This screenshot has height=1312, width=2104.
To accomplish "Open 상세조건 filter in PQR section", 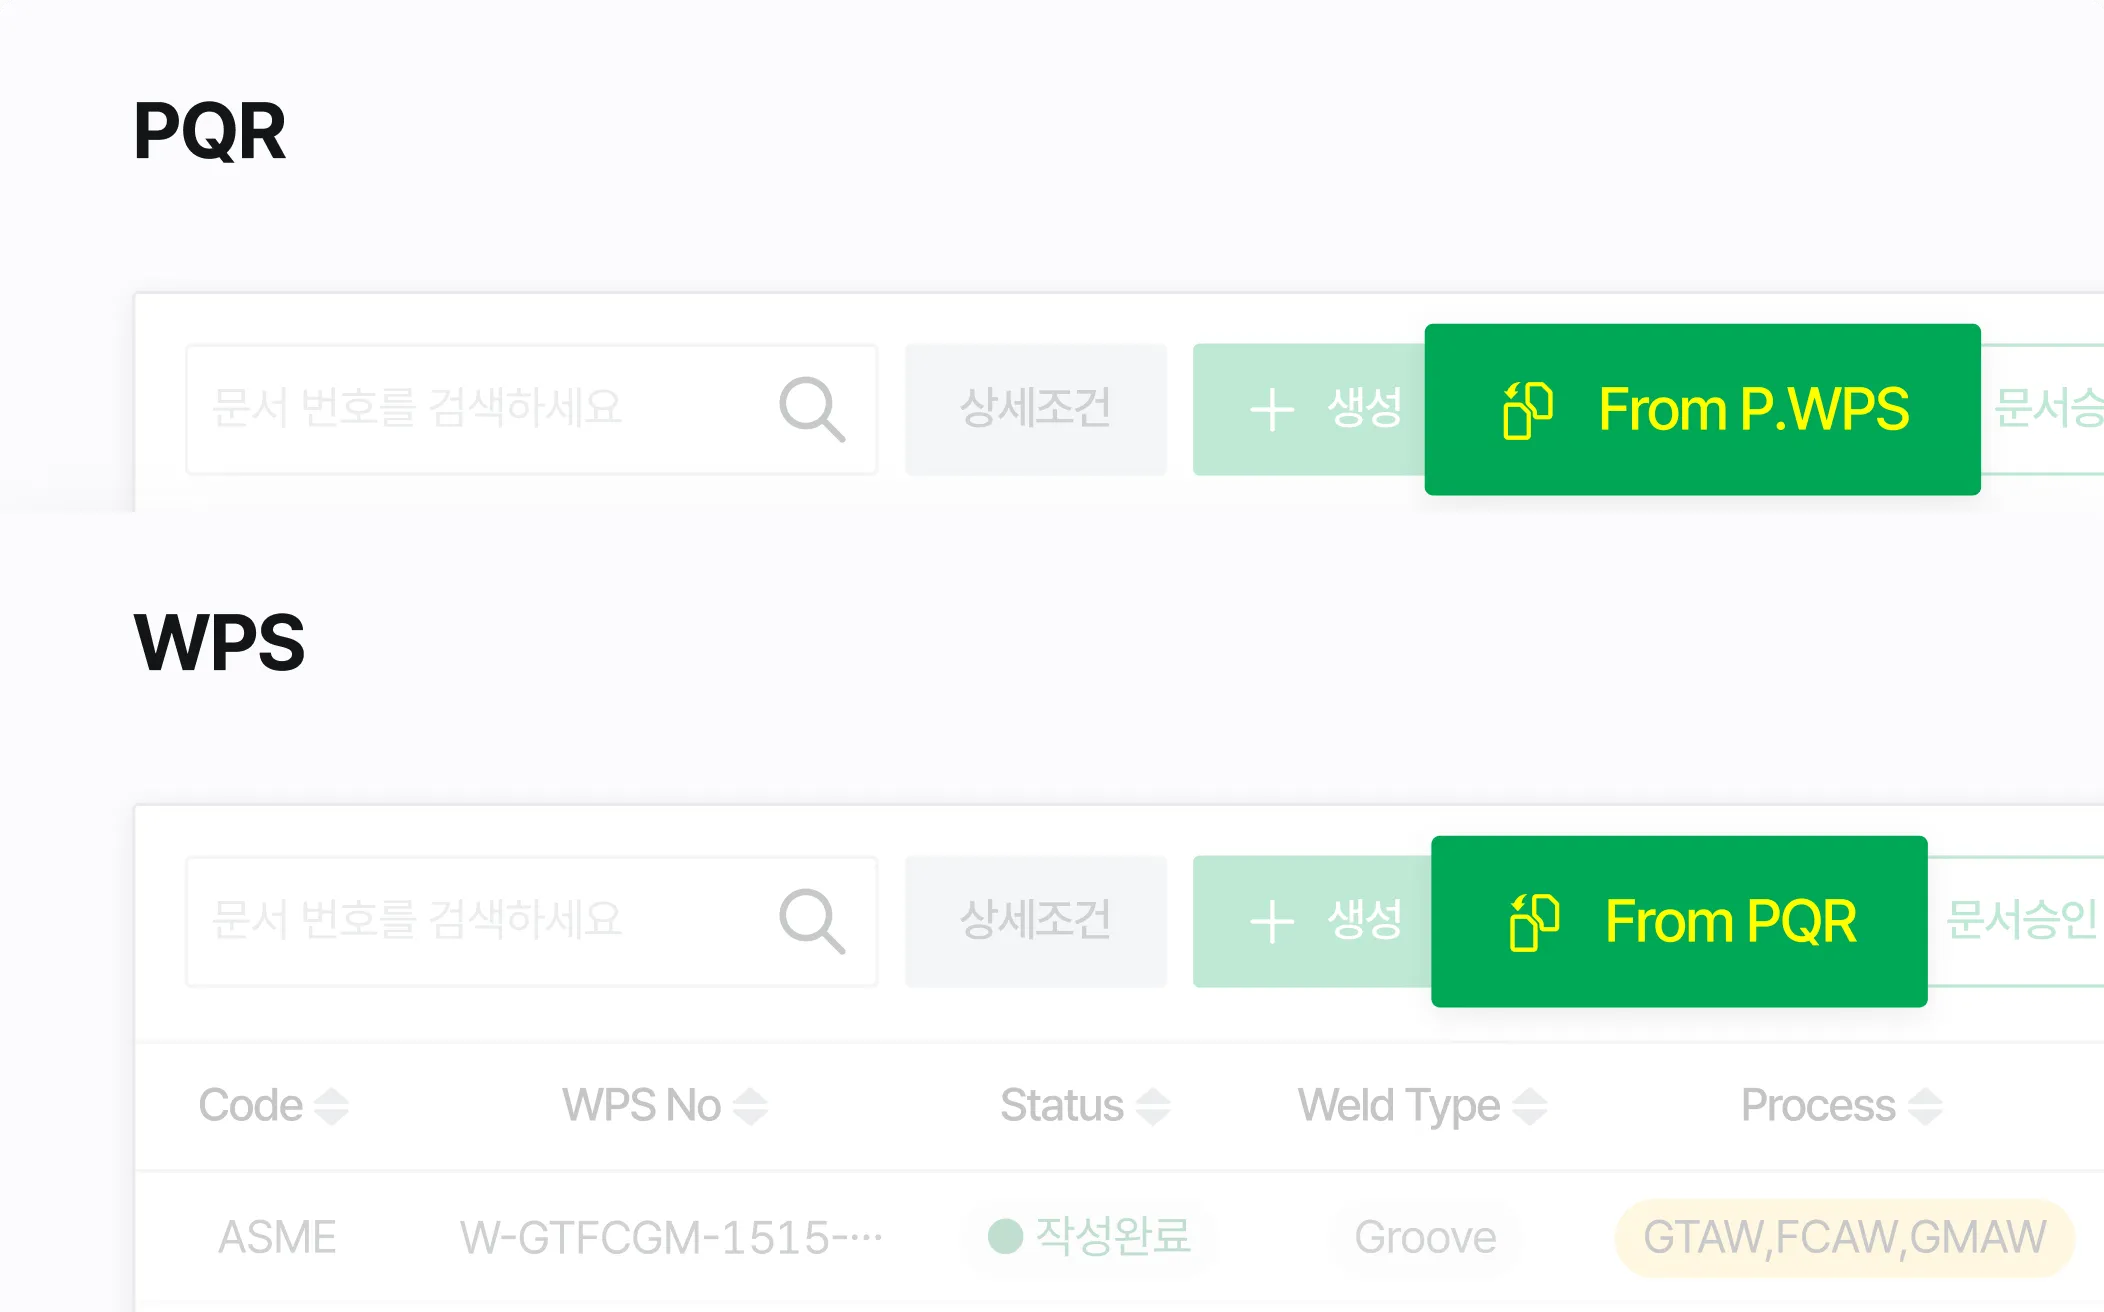I will [x=1035, y=409].
